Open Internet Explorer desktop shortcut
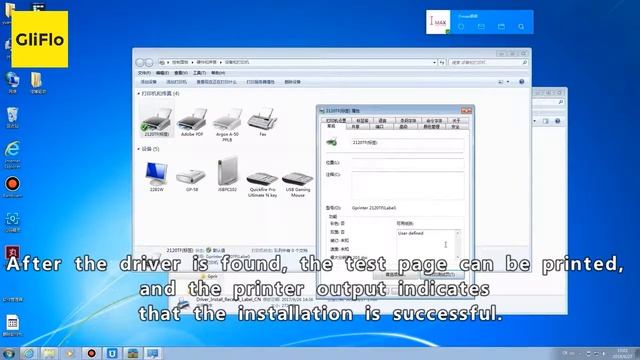This screenshot has height=360, width=640. tap(12, 154)
